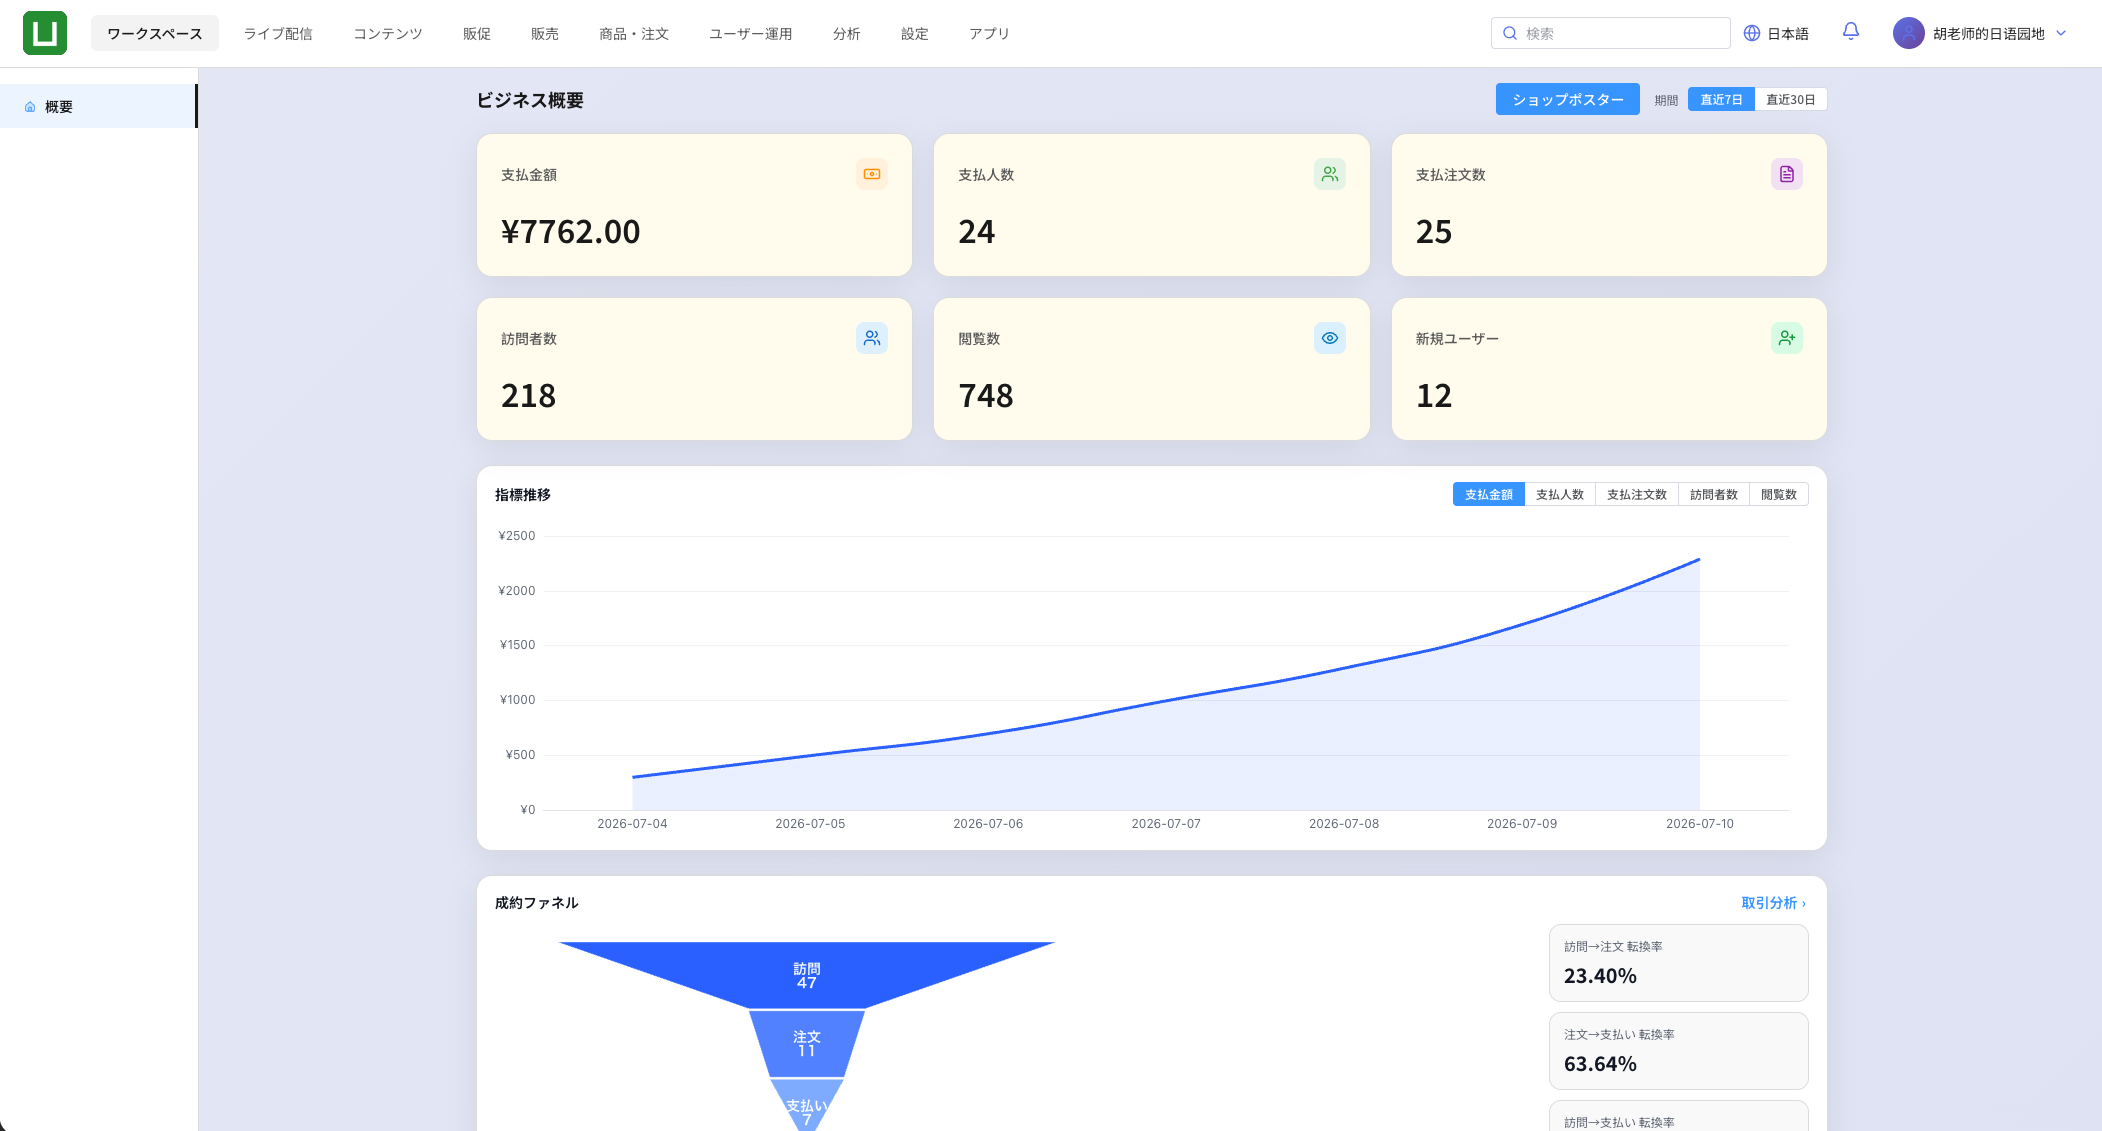The width and height of the screenshot is (2102, 1131).
Task: Open the 販売 menu
Action: (x=545, y=33)
